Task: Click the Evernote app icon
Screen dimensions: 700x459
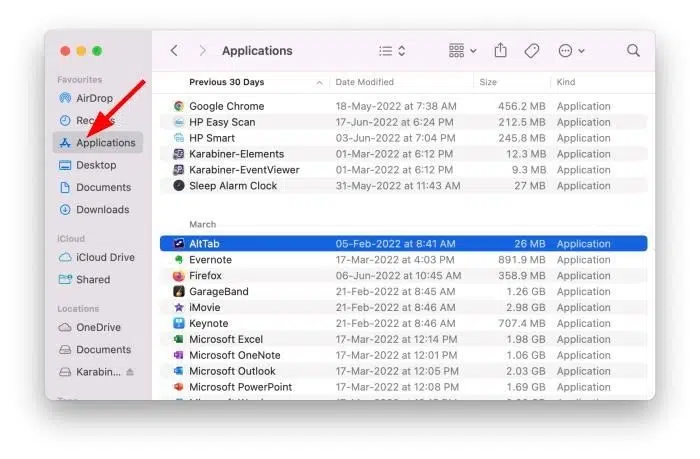Action: (179, 259)
